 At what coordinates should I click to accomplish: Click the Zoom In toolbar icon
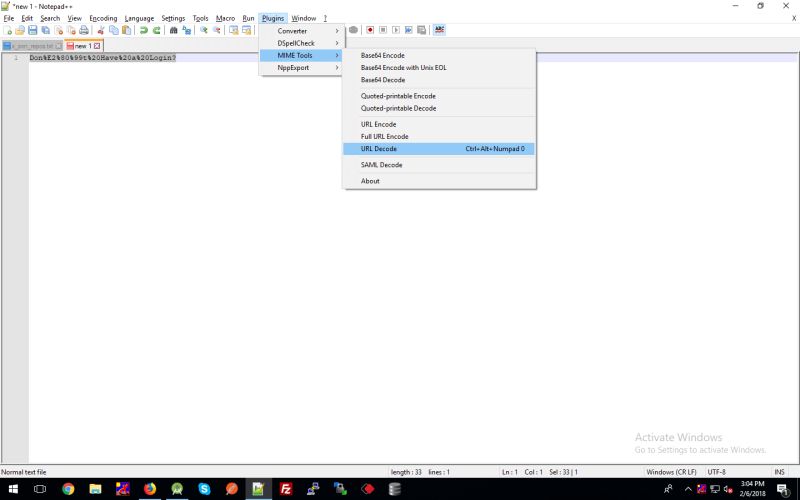(204, 30)
